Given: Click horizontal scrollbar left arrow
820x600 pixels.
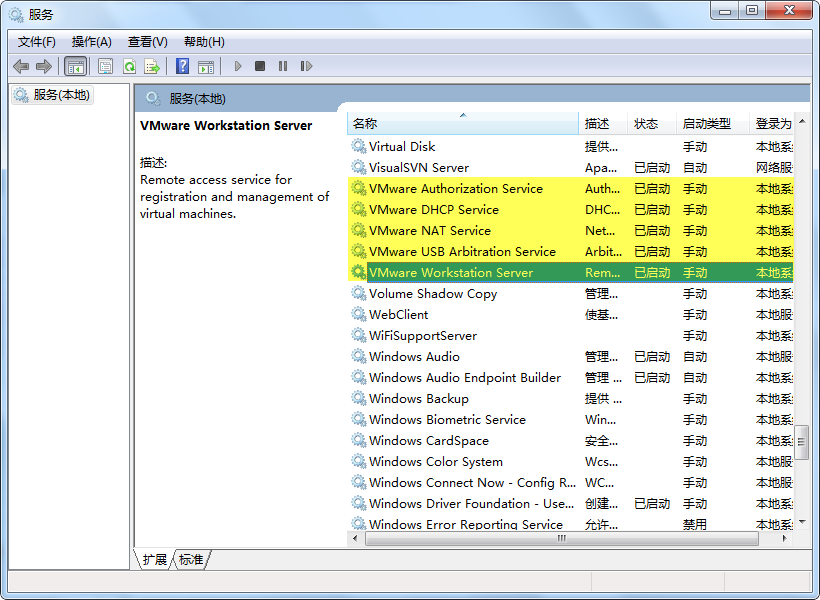Looking at the screenshot, I should [x=356, y=538].
